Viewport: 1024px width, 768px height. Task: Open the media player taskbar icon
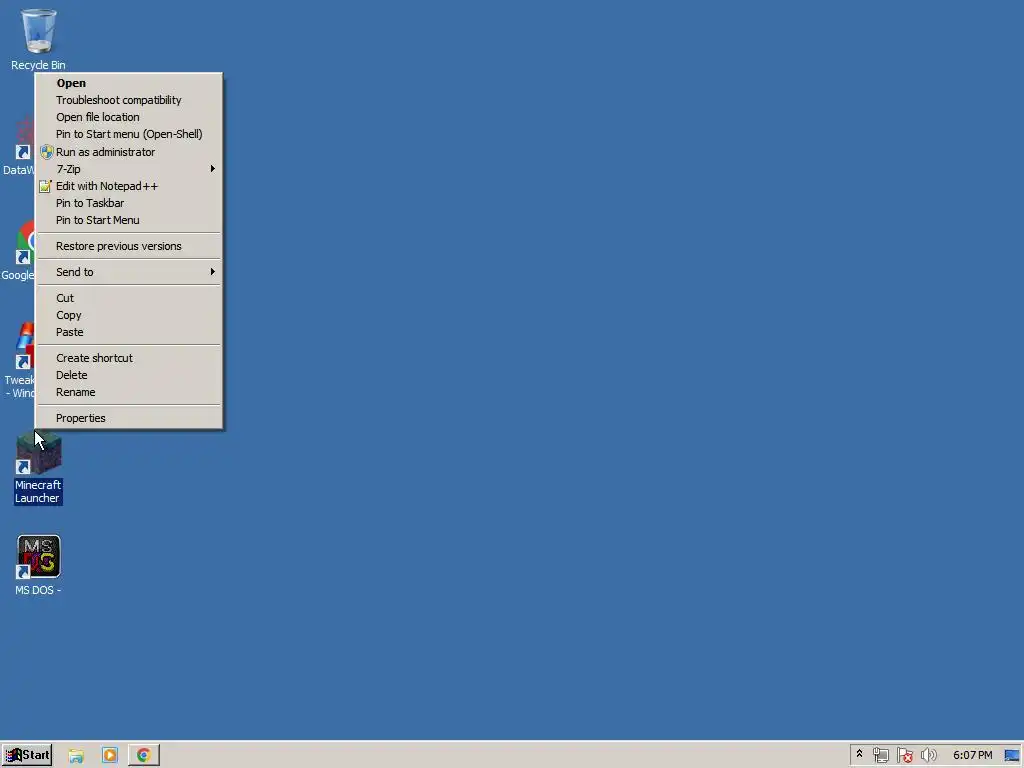point(110,756)
